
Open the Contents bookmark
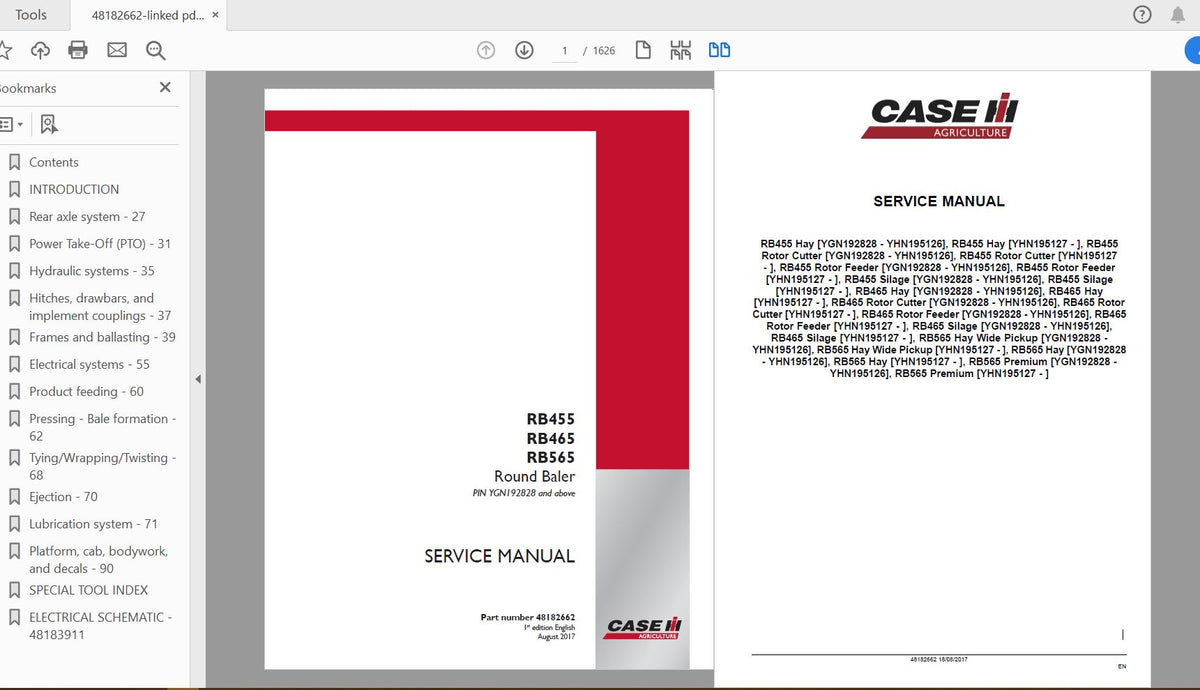[53, 162]
